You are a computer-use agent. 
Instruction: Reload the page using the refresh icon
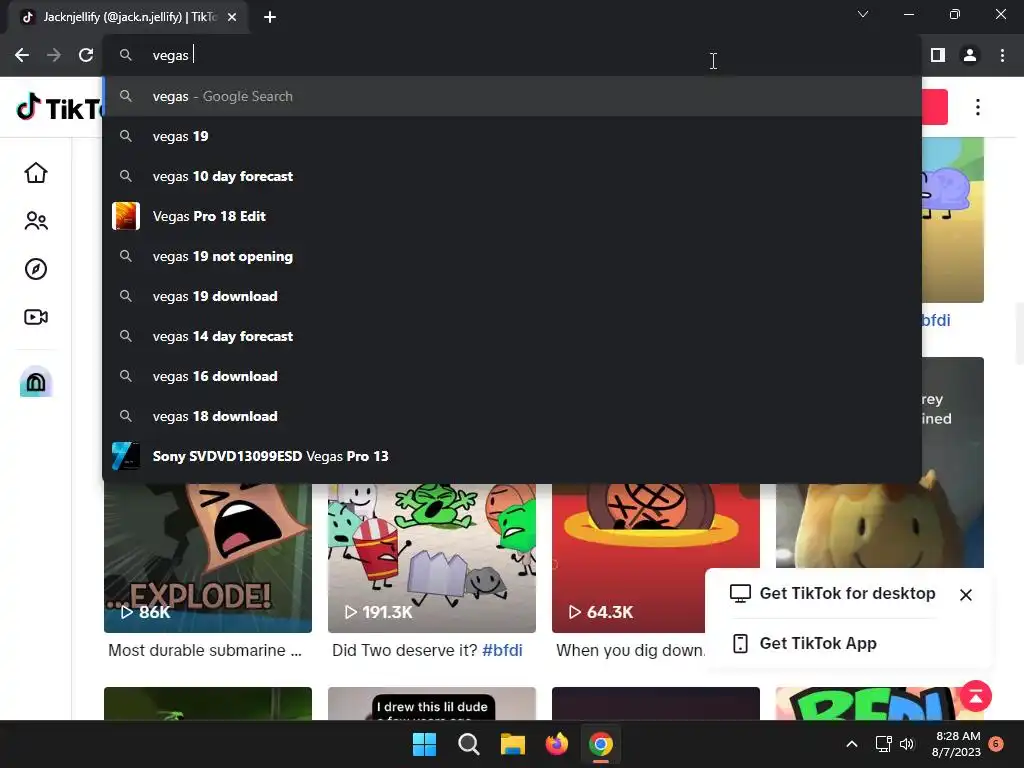point(86,56)
